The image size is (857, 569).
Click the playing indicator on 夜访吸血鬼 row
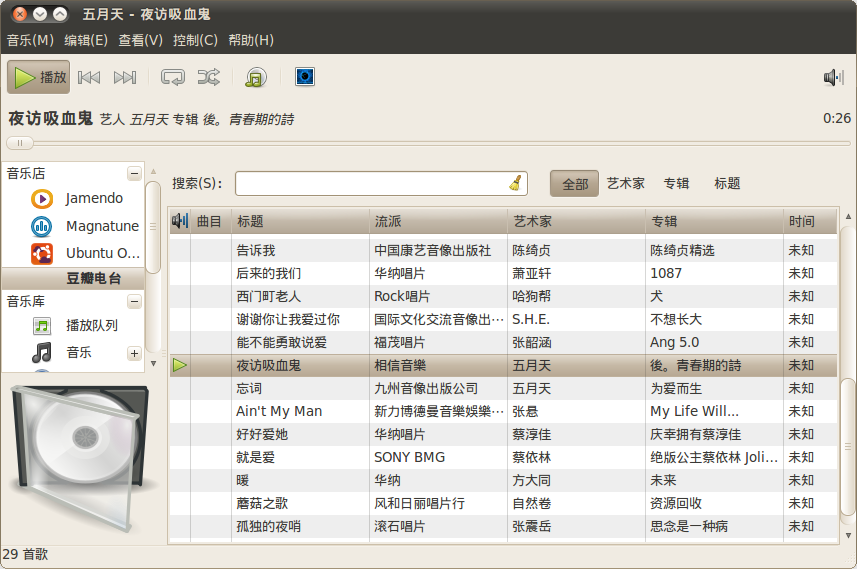[180, 365]
